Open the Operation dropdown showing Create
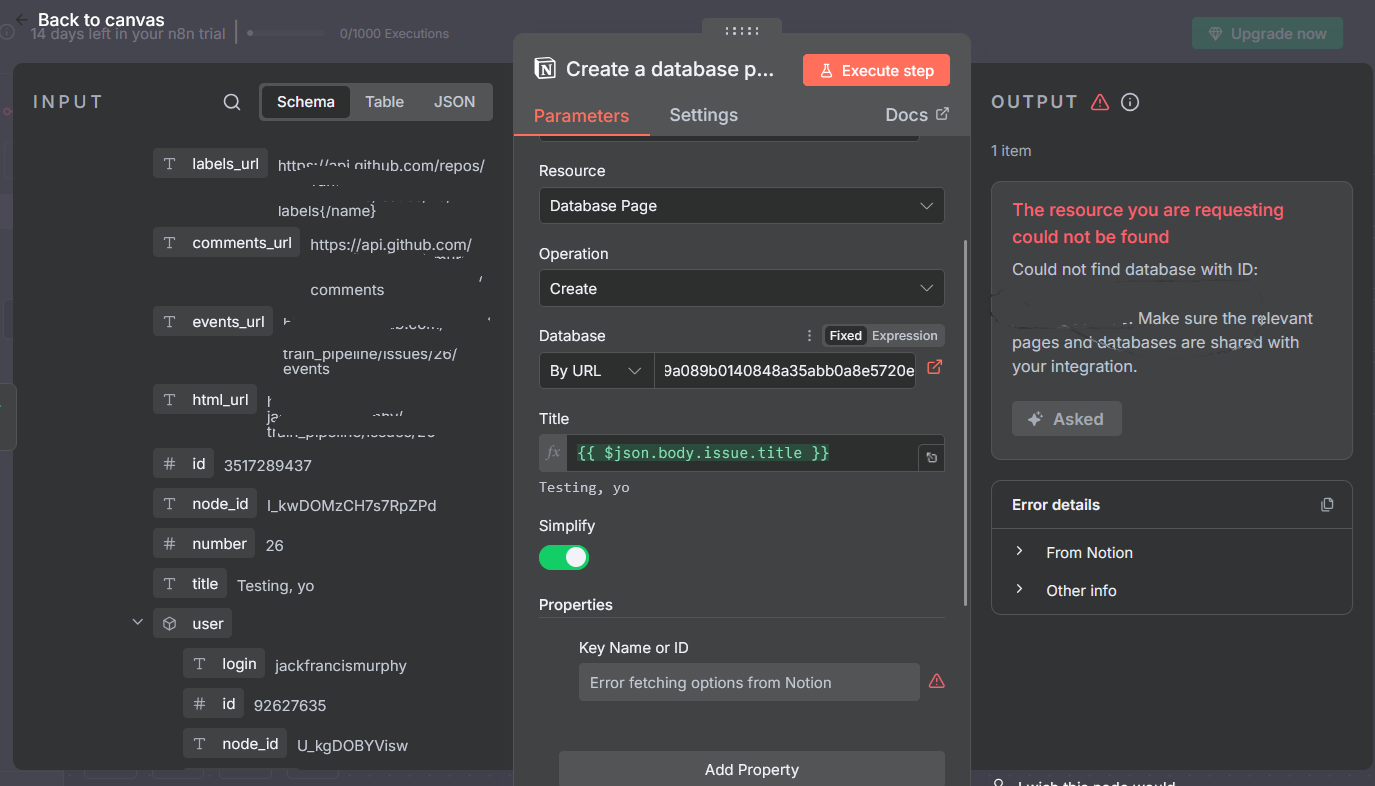This screenshot has width=1375, height=786. click(741, 289)
